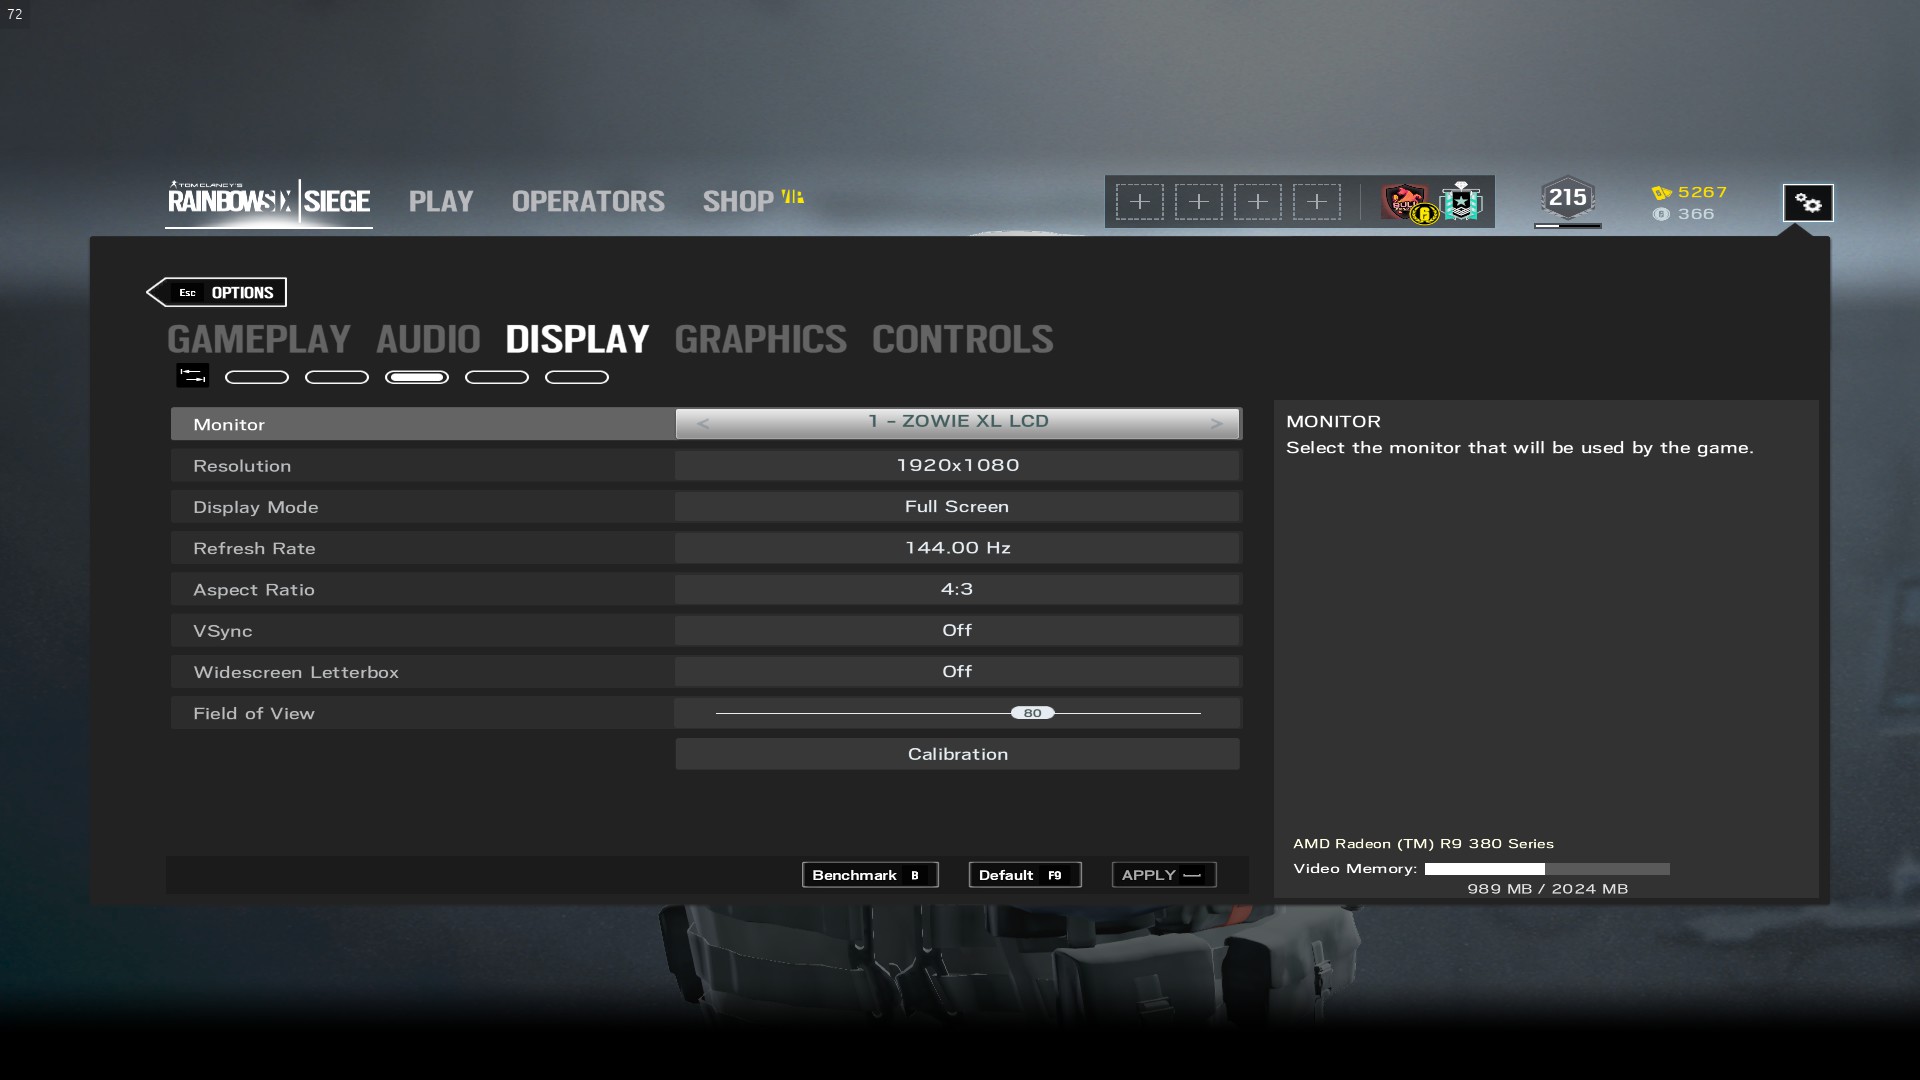This screenshot has width=1920, height=1080.
Task: Open the settings gear icon
Action: tap(1808, 203)
